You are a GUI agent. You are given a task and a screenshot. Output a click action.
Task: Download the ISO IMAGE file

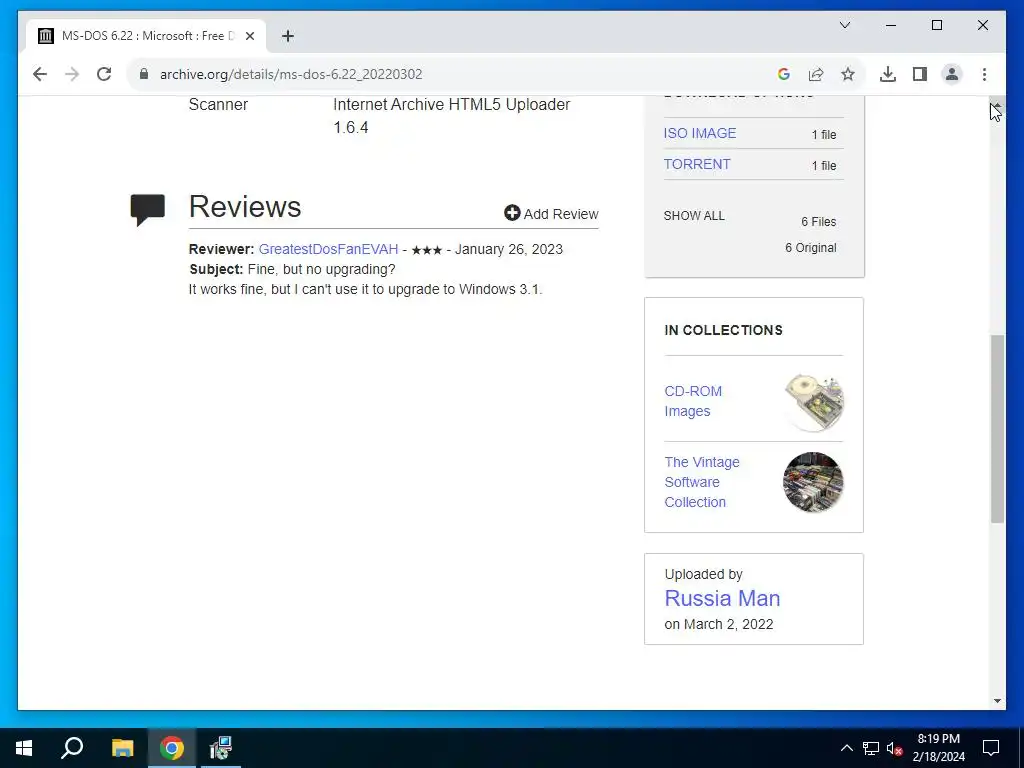699,133
